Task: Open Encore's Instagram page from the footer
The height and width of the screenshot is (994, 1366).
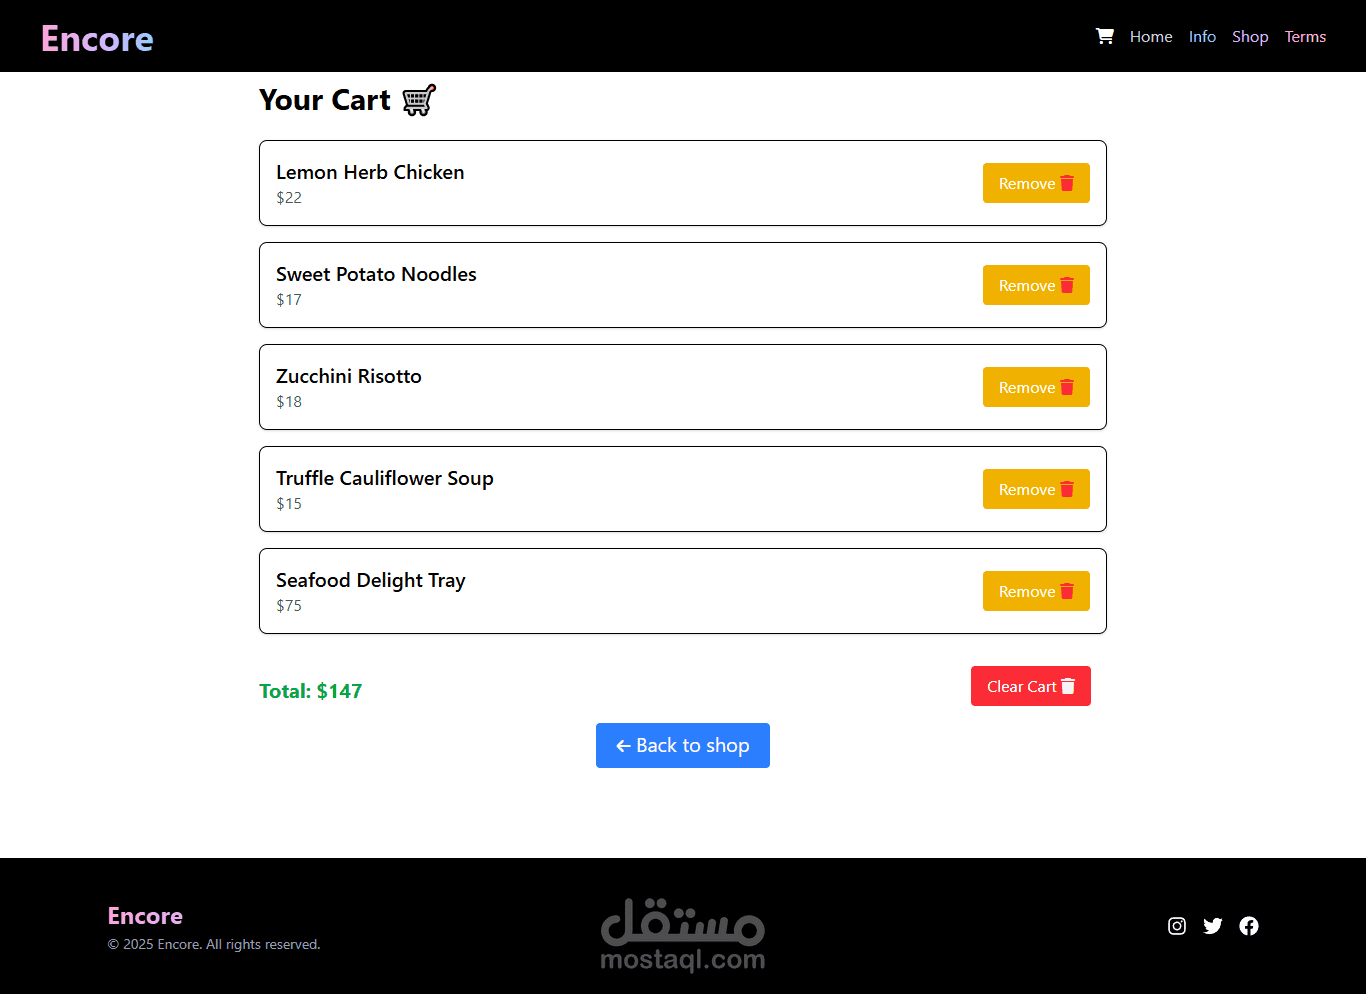Action: (1177, 926)
